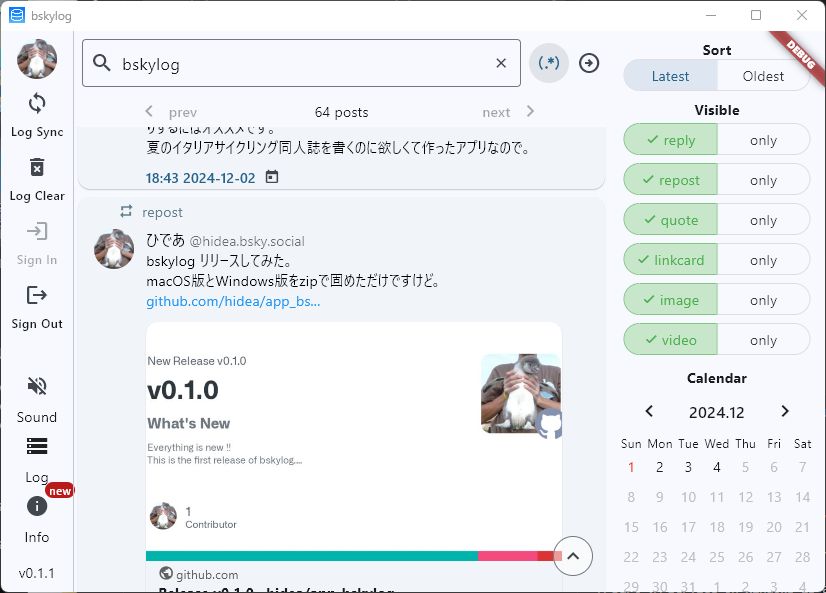Open the Log list icon
This screenshot has width=826, height=593.
pyautogui.click(x=37, y=446)
